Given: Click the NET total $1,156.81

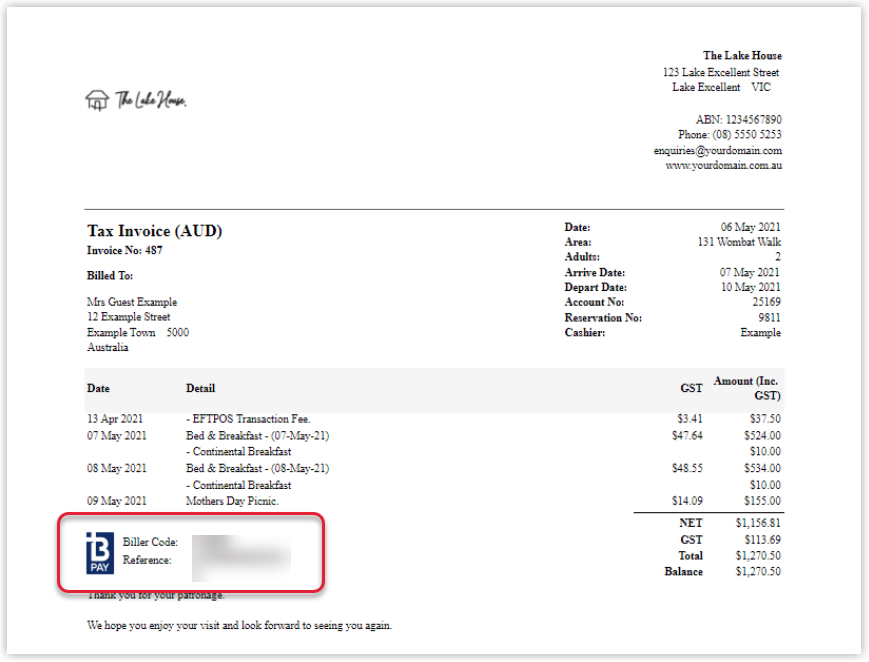Looking at the screenshot, I should tap(758, 523).
